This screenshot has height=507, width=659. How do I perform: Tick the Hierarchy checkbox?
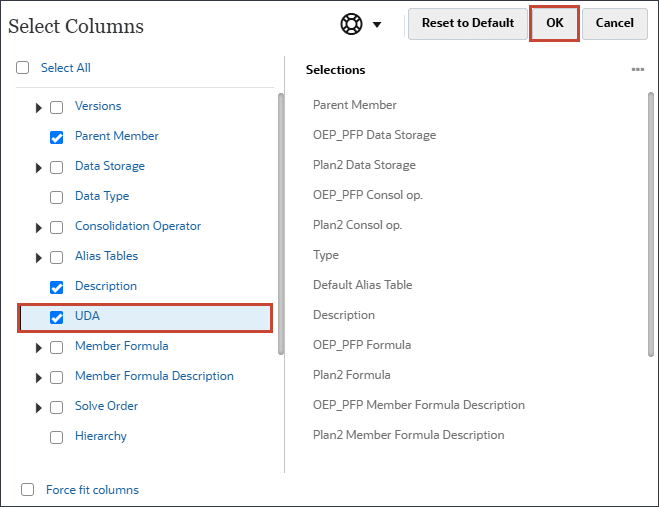[57, 437]
